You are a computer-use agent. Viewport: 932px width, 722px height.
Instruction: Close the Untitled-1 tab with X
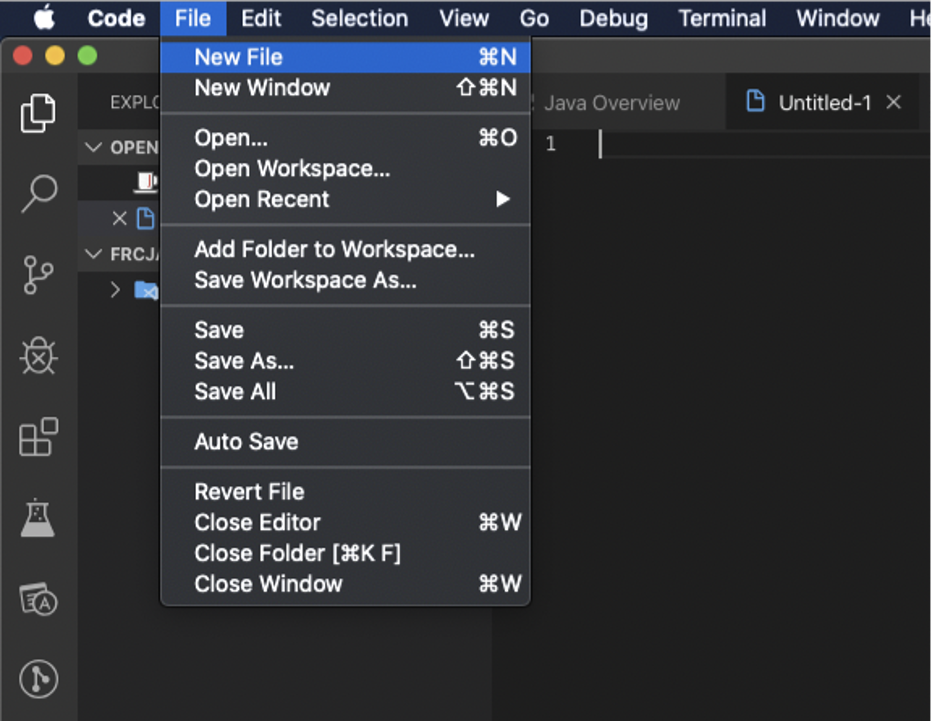pos(894,102)
